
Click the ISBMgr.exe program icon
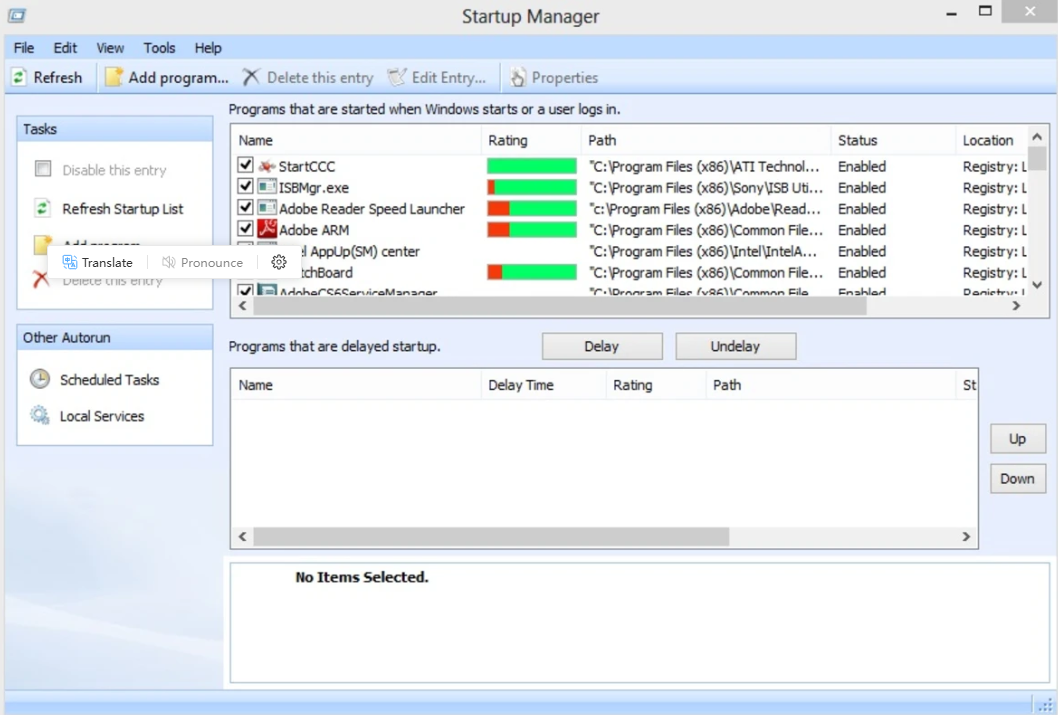click(267, 187)
